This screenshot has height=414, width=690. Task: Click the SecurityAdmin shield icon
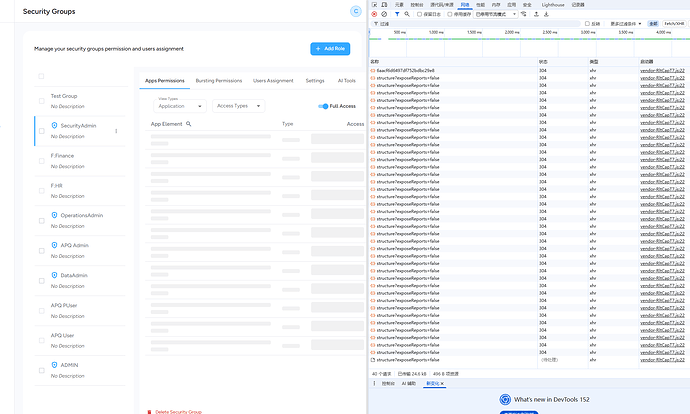point(54,125)
